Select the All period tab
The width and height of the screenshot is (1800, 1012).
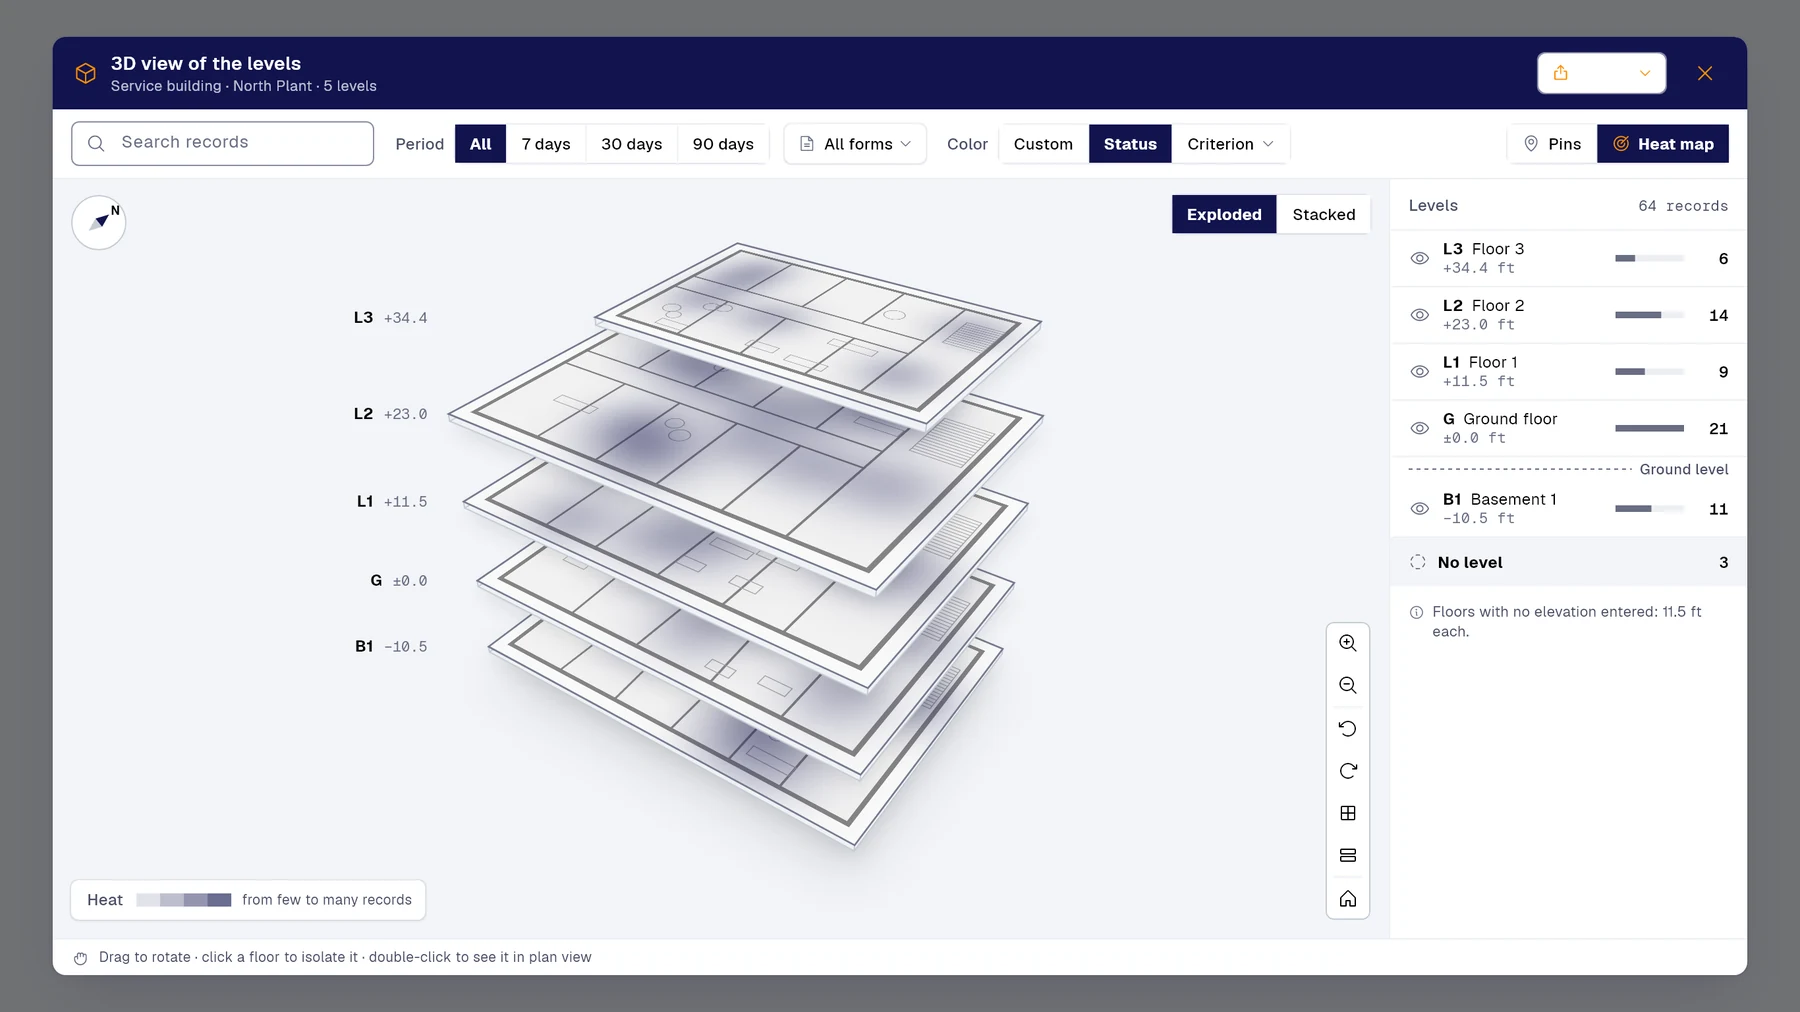point(481,144)
